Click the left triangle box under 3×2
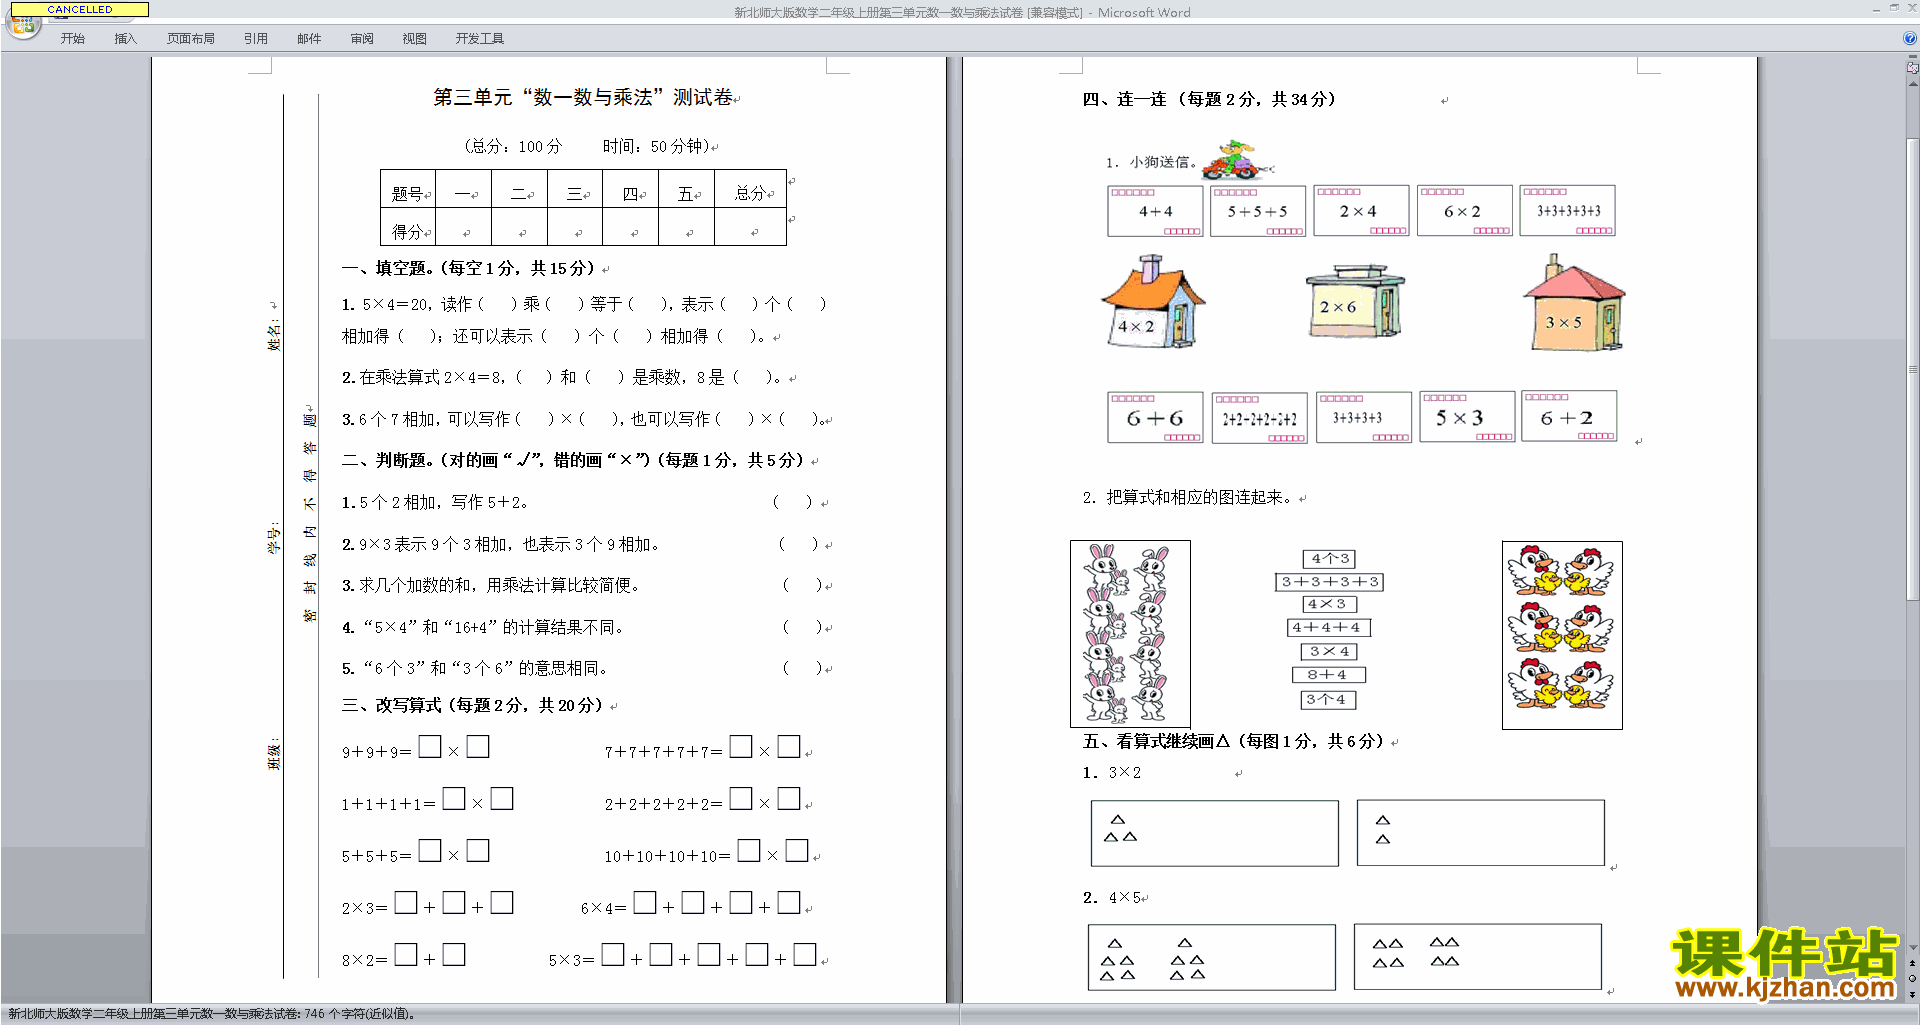1920x1025 pixels. (1214, 833)
